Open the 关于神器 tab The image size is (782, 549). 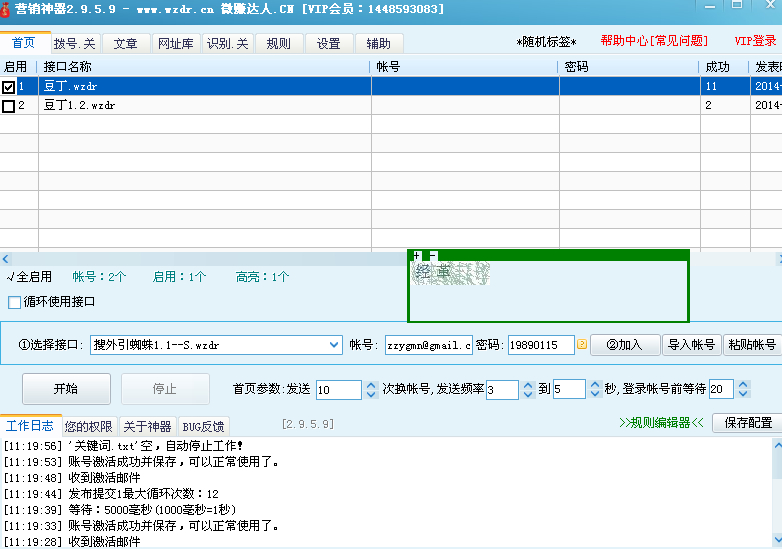point(147,427)
